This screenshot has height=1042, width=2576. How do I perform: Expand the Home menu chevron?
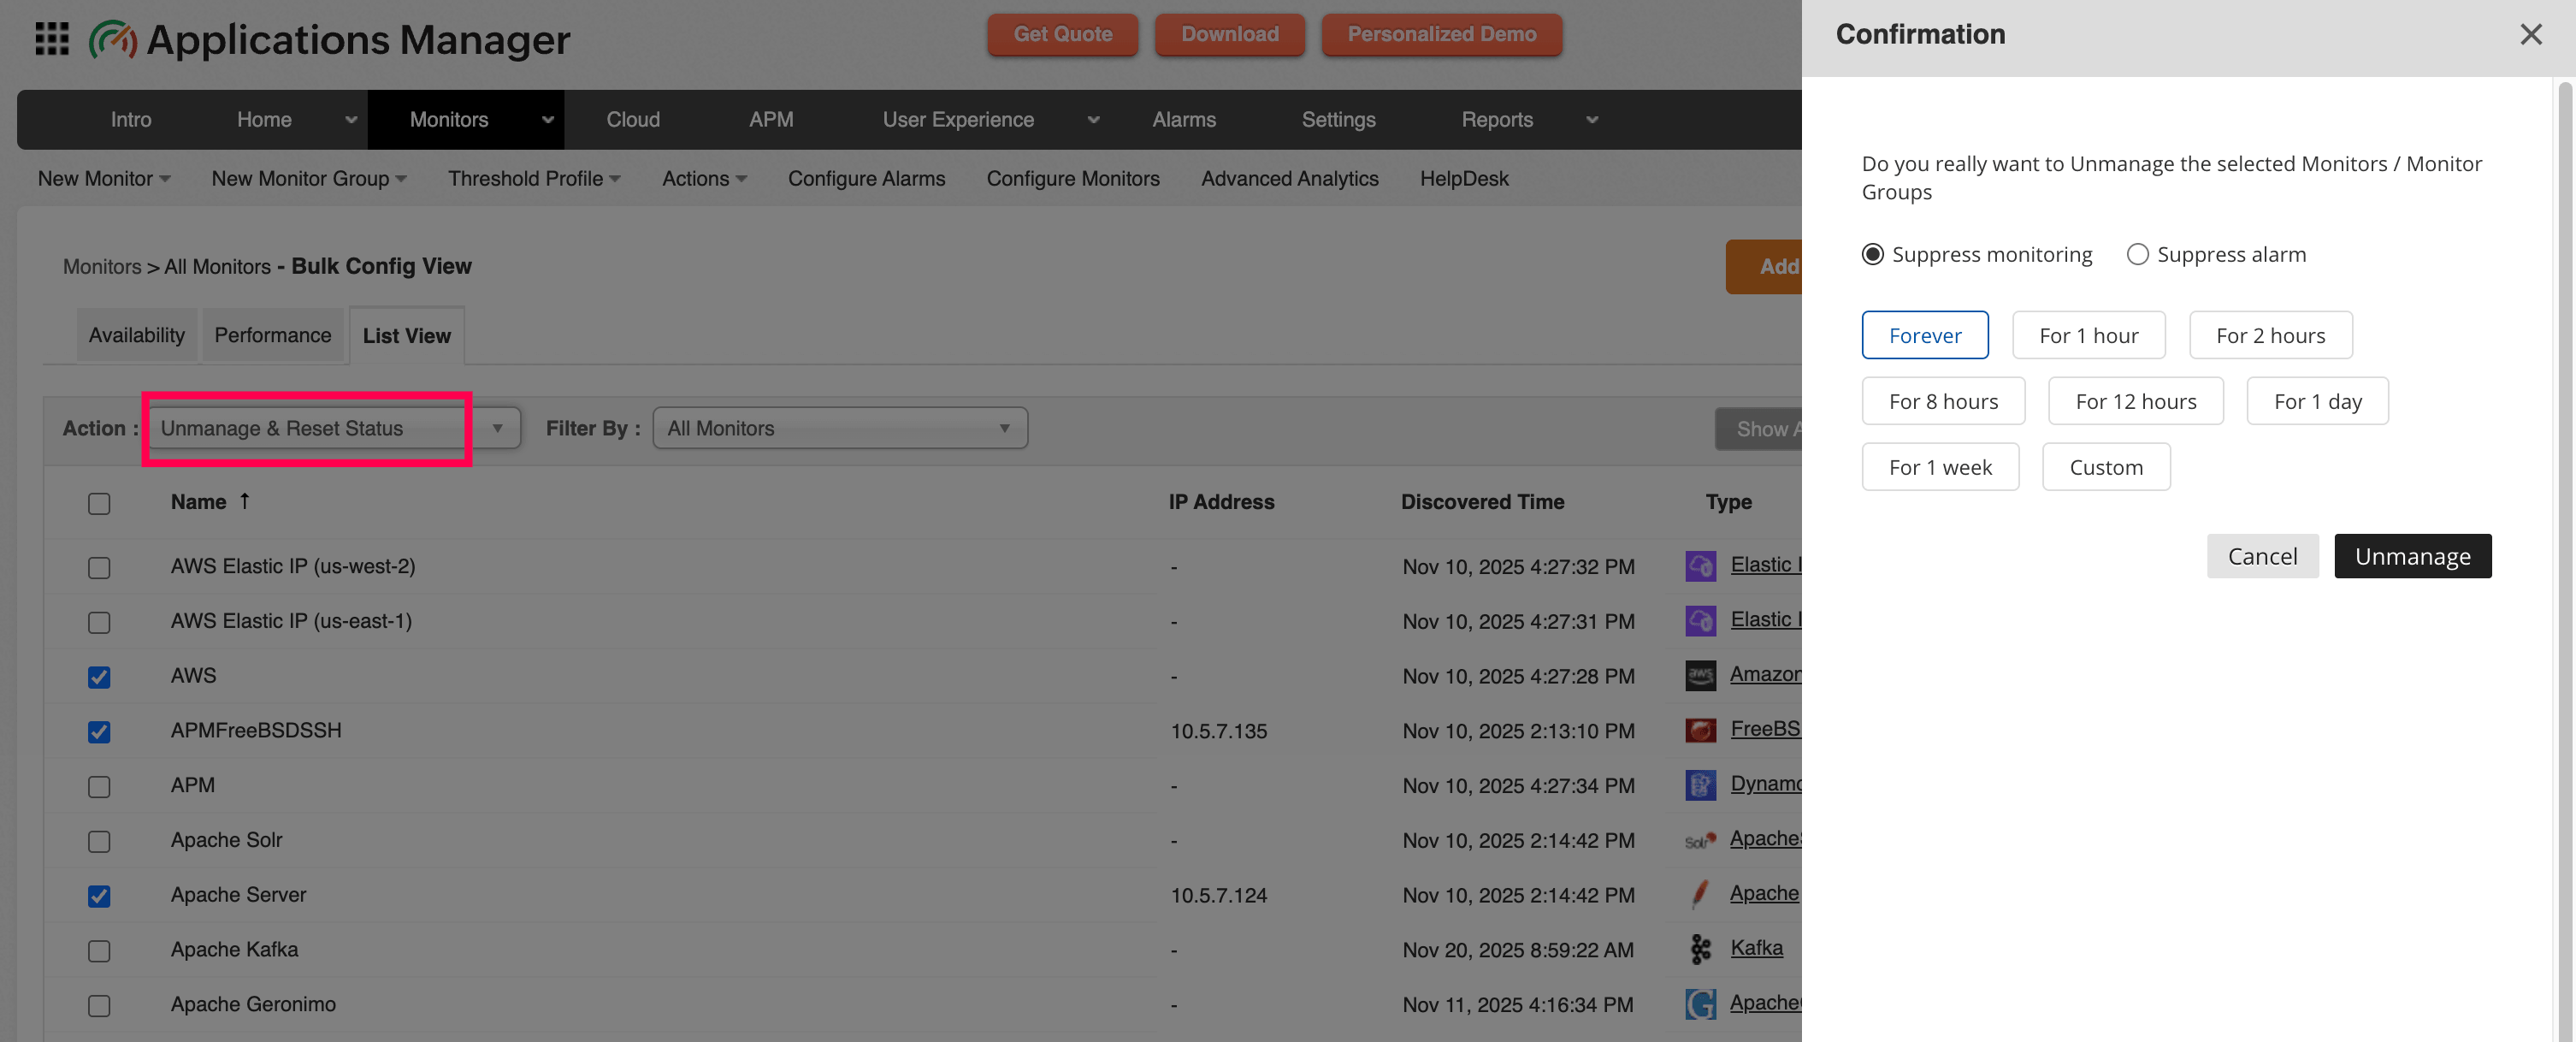[x=351, y=120]
